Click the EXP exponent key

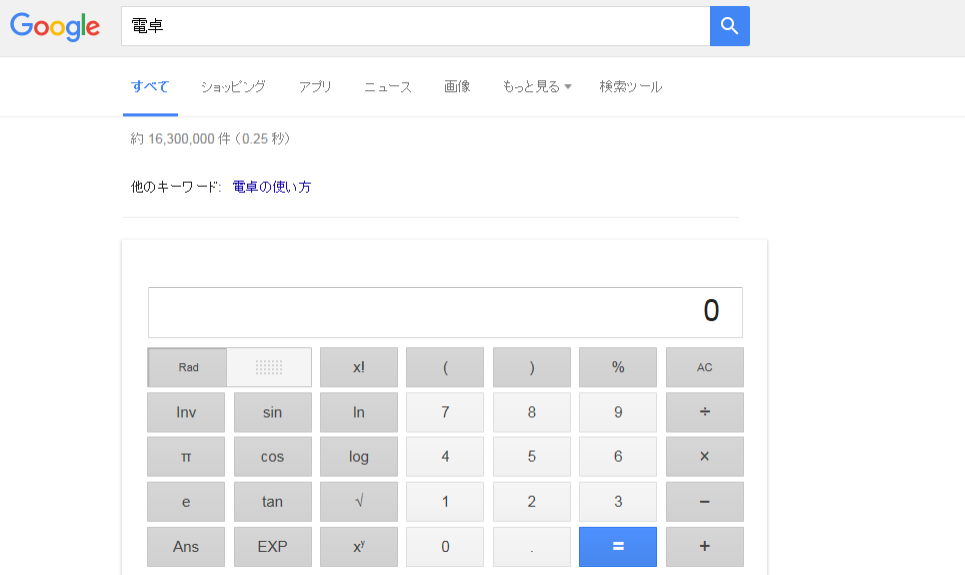273,547
